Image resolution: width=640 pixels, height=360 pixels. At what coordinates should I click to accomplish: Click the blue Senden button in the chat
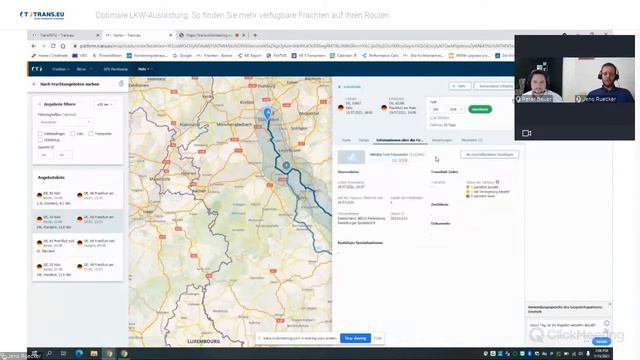(601, 341)
